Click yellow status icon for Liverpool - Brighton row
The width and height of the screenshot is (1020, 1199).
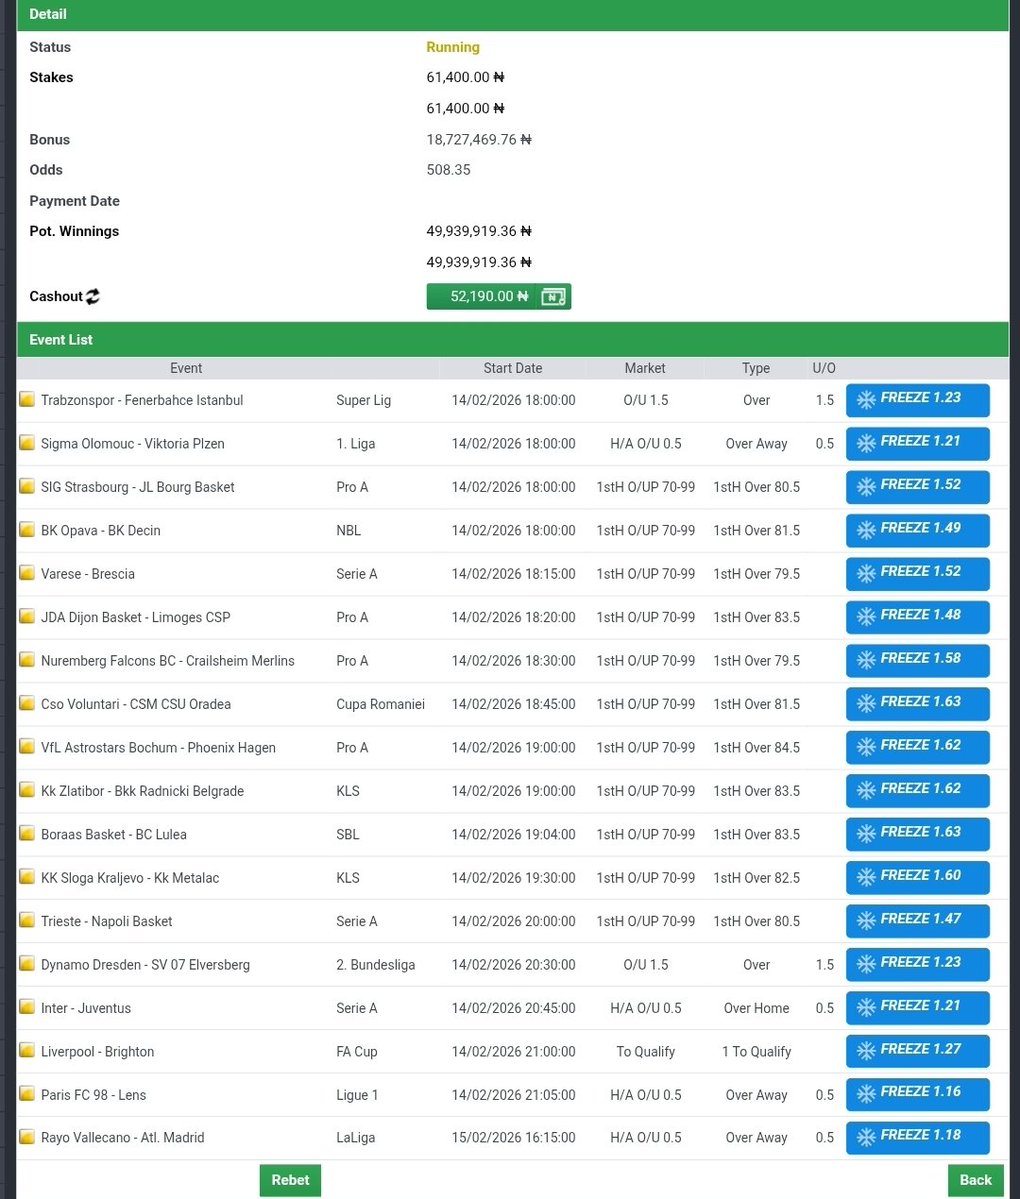tap(27, 1050)
